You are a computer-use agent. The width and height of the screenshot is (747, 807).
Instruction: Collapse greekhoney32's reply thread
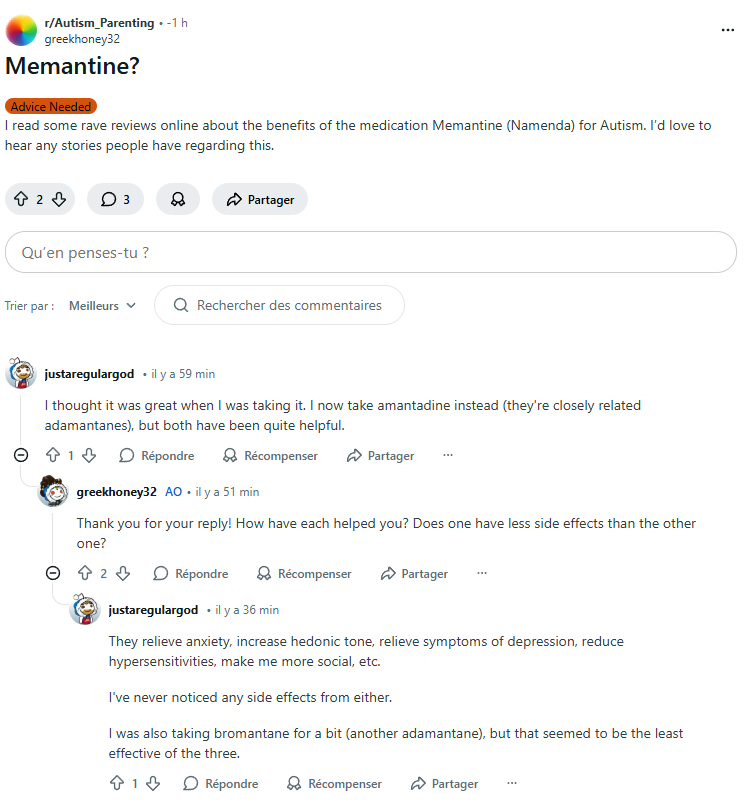click(53, 573)
